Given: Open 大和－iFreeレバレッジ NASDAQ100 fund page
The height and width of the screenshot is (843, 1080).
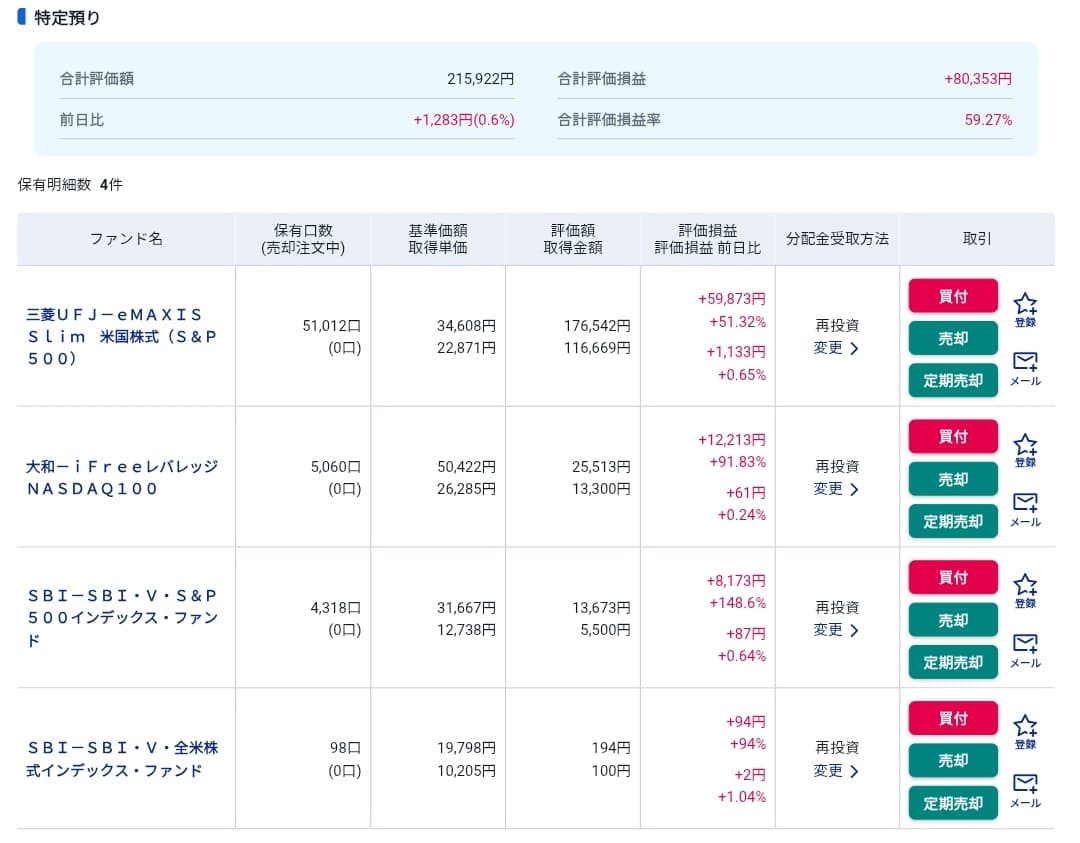Looking at the screenshot, I should [x=121, y=477].
